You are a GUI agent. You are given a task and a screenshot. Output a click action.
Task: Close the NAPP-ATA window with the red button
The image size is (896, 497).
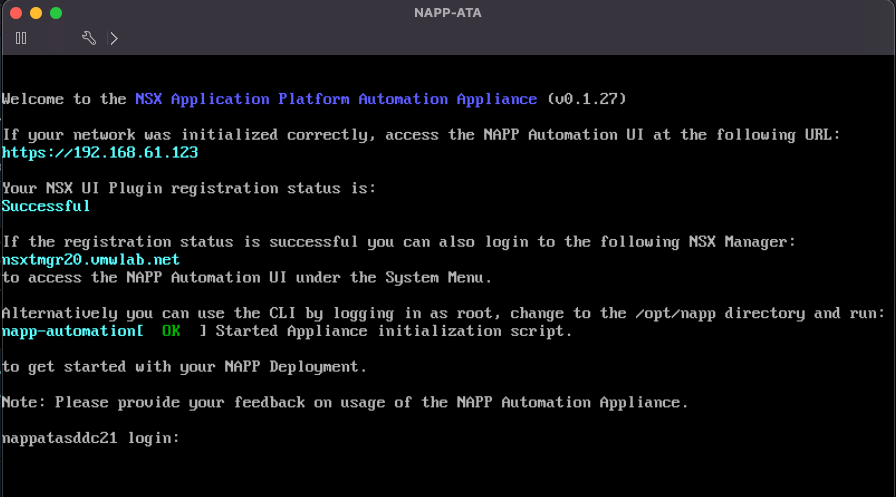click(x=16, y=13)
